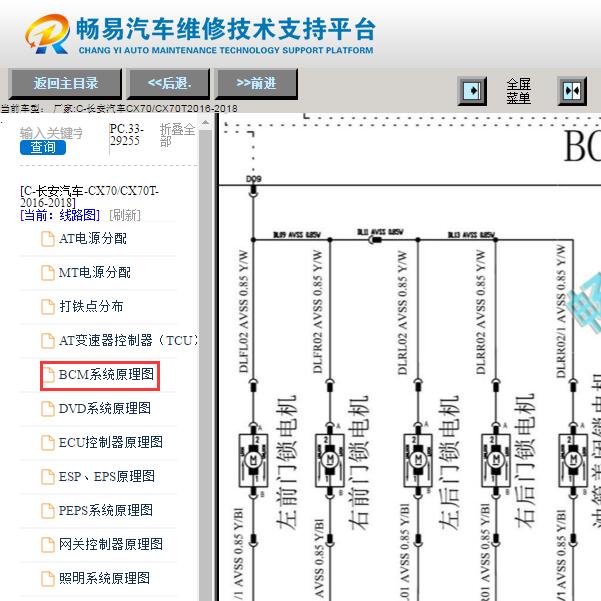Viewport: 601px width, 601px height.
Task: Select BCM系统原理图 entry
Action: (106, 374)
